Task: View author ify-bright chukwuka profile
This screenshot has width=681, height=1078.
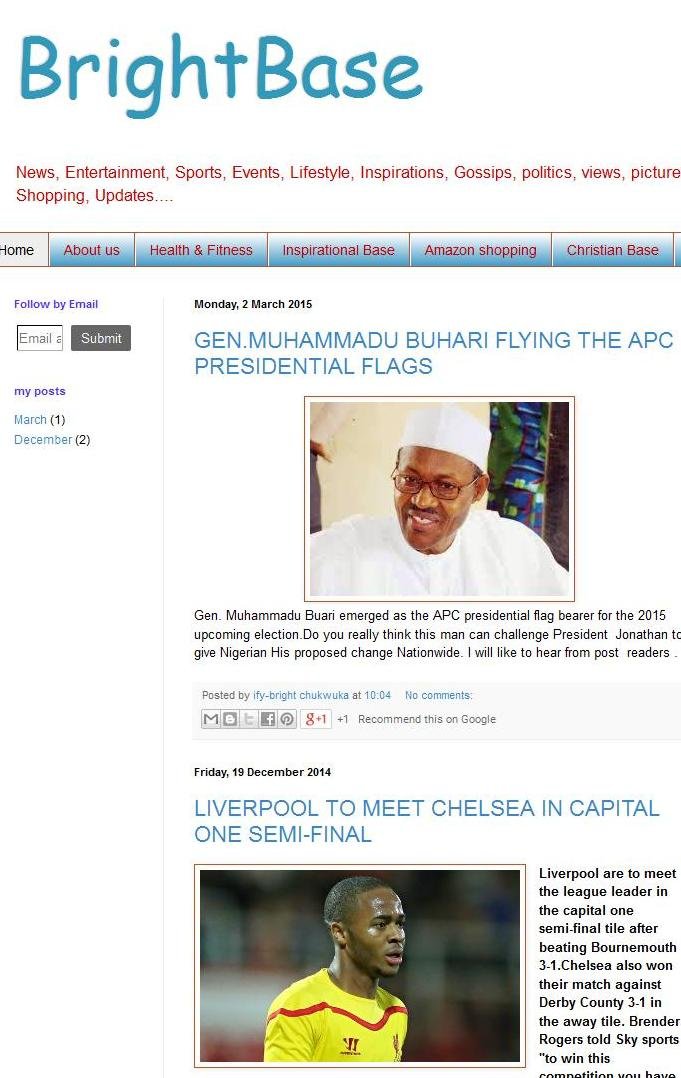Action: (x=301, y=695)
